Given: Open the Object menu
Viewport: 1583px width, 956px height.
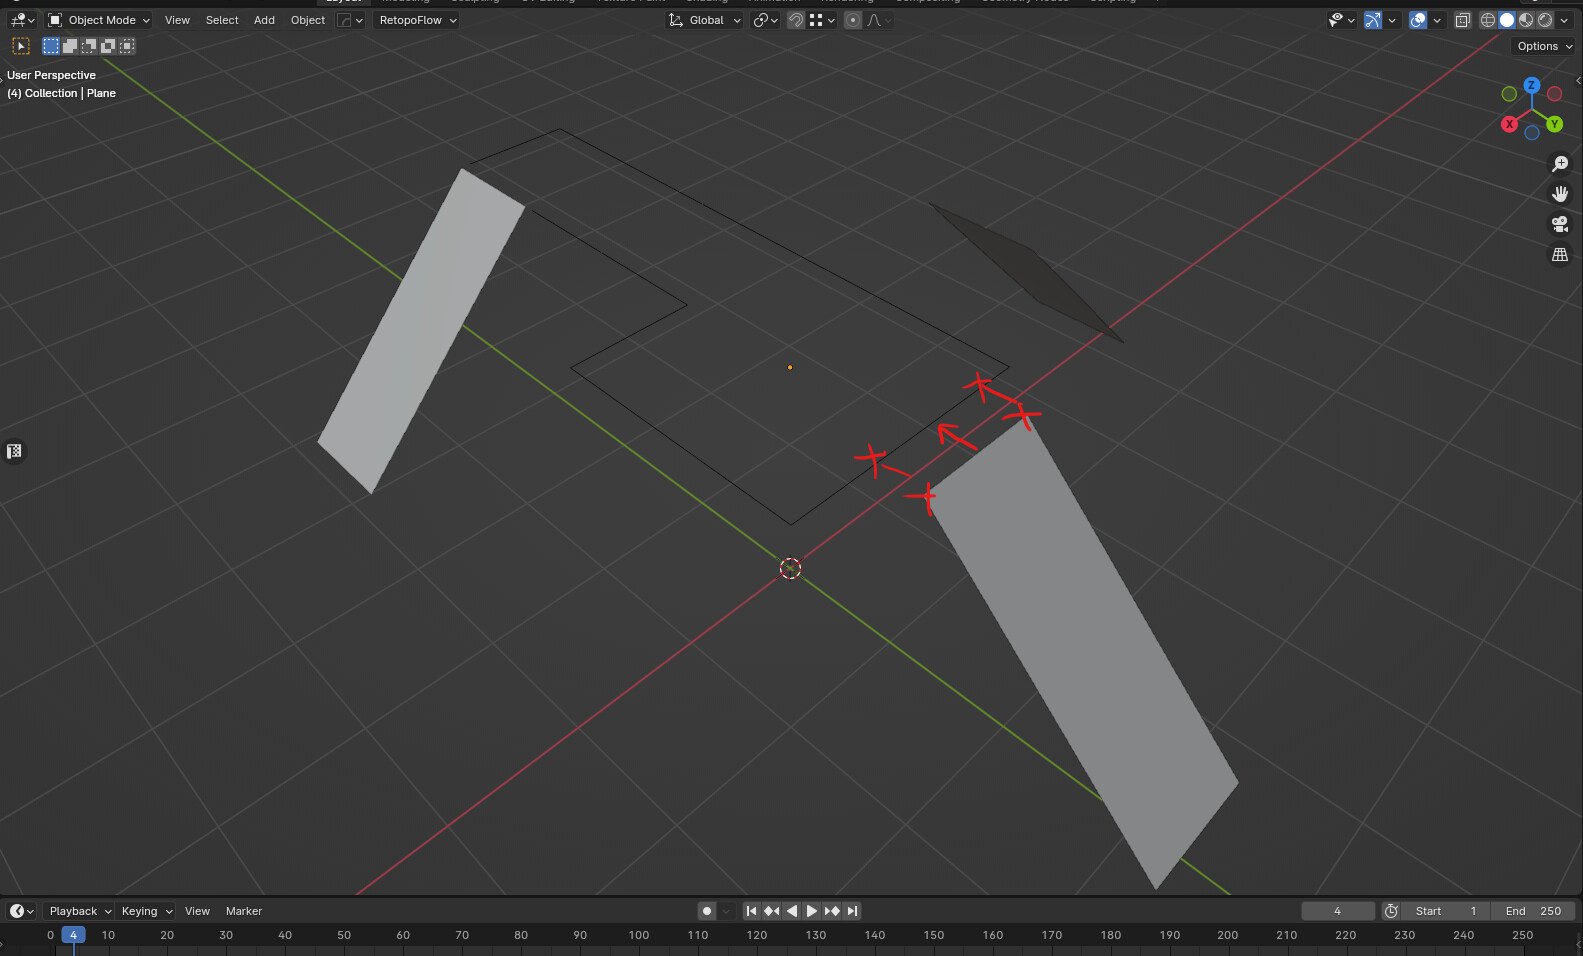Looking at the screenshot, I should [x=308, y=20].
